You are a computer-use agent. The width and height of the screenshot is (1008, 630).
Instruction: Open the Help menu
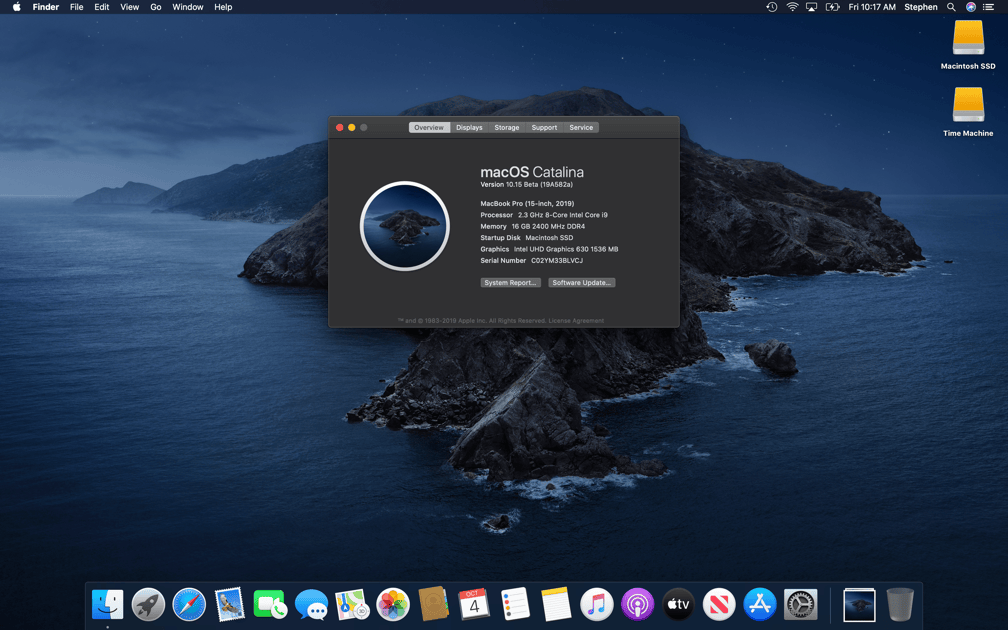pyautogui.click(x=223, y=7)
